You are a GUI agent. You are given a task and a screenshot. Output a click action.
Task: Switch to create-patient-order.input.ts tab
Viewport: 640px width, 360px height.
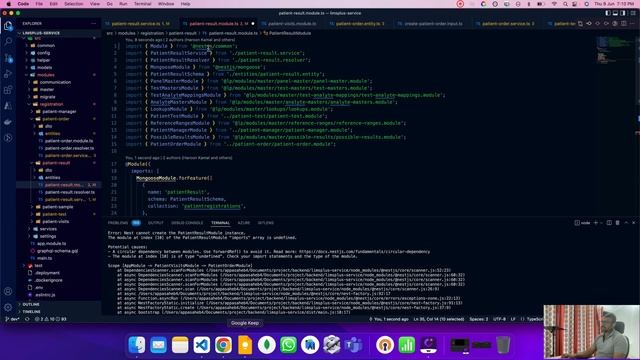[x=433, y=24]
